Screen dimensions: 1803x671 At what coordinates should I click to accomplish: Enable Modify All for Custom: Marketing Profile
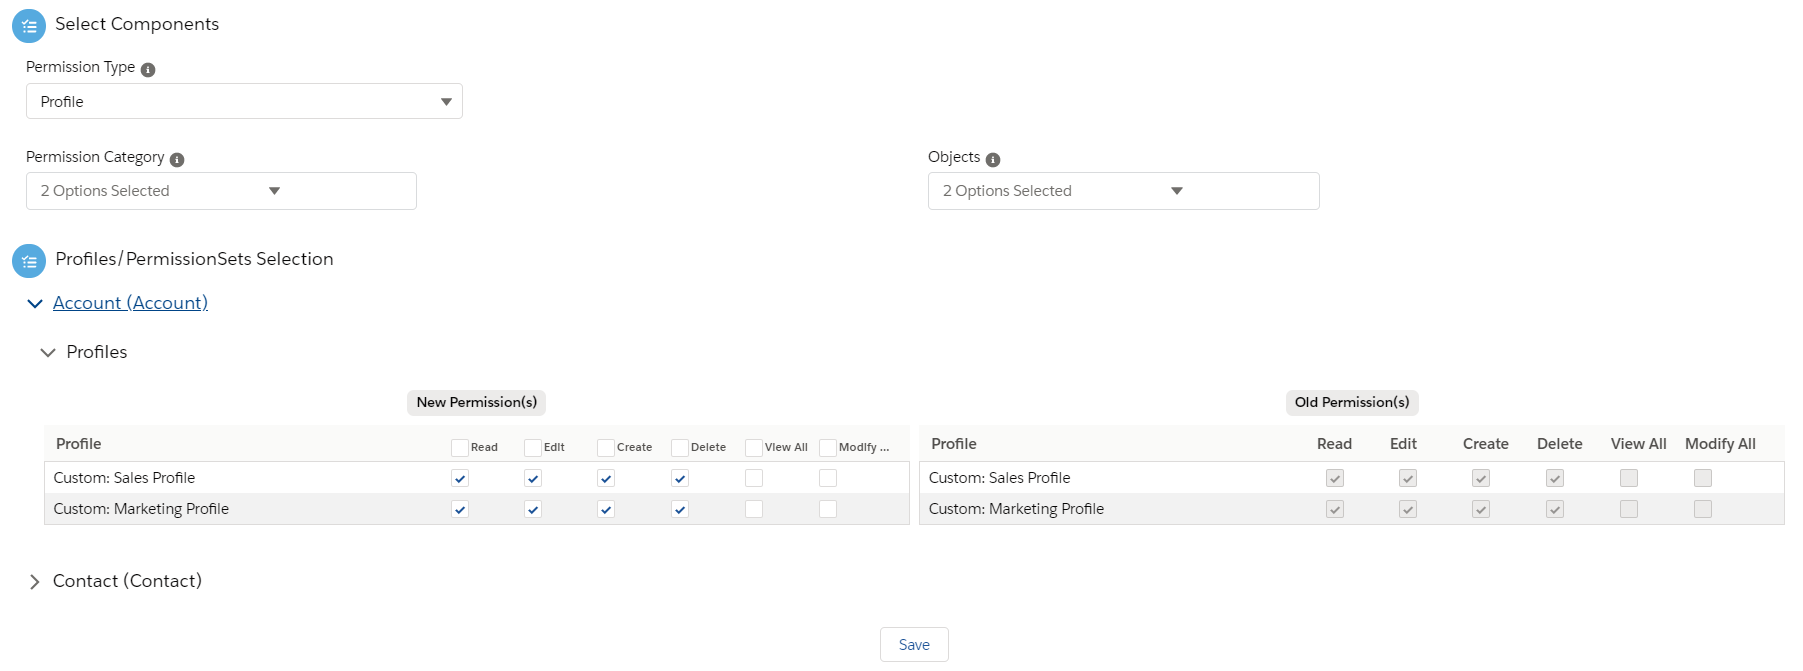(x=828, y=510)
